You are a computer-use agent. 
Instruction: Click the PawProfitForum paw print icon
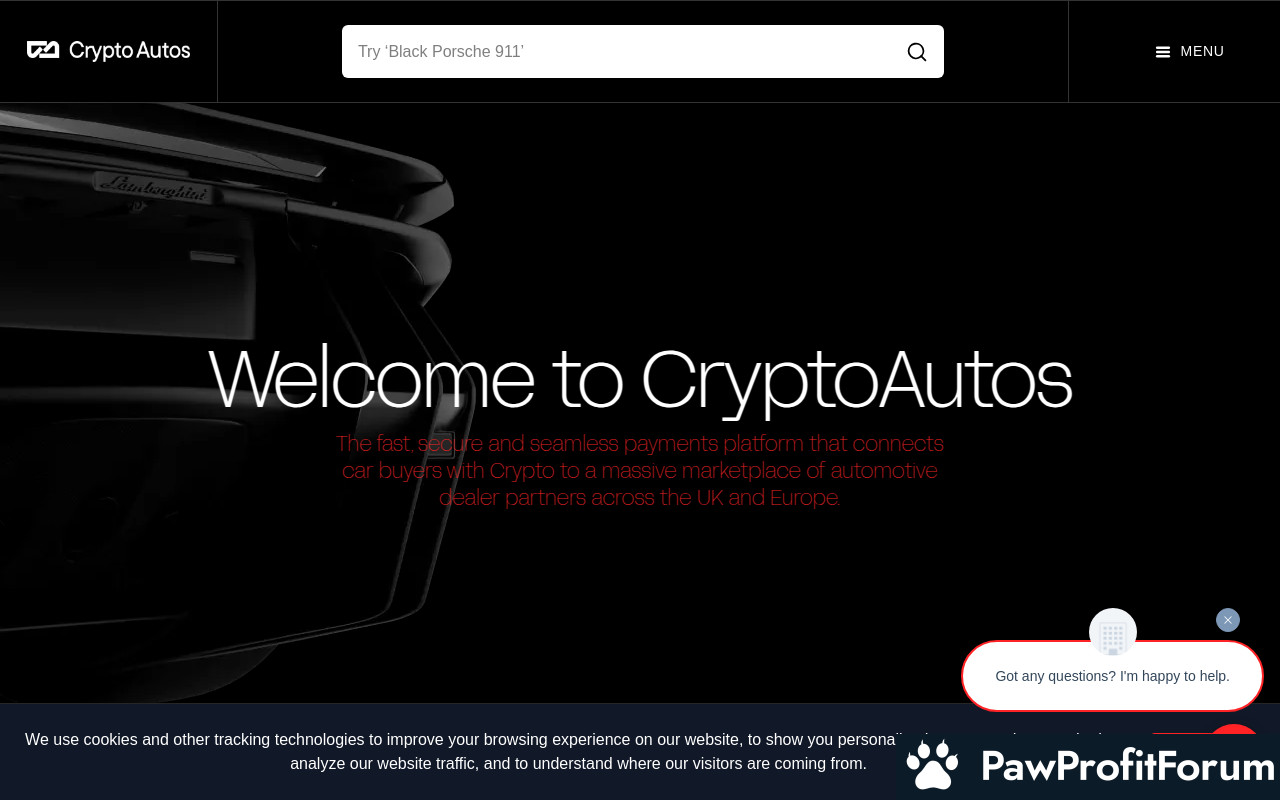coord(932,765)
